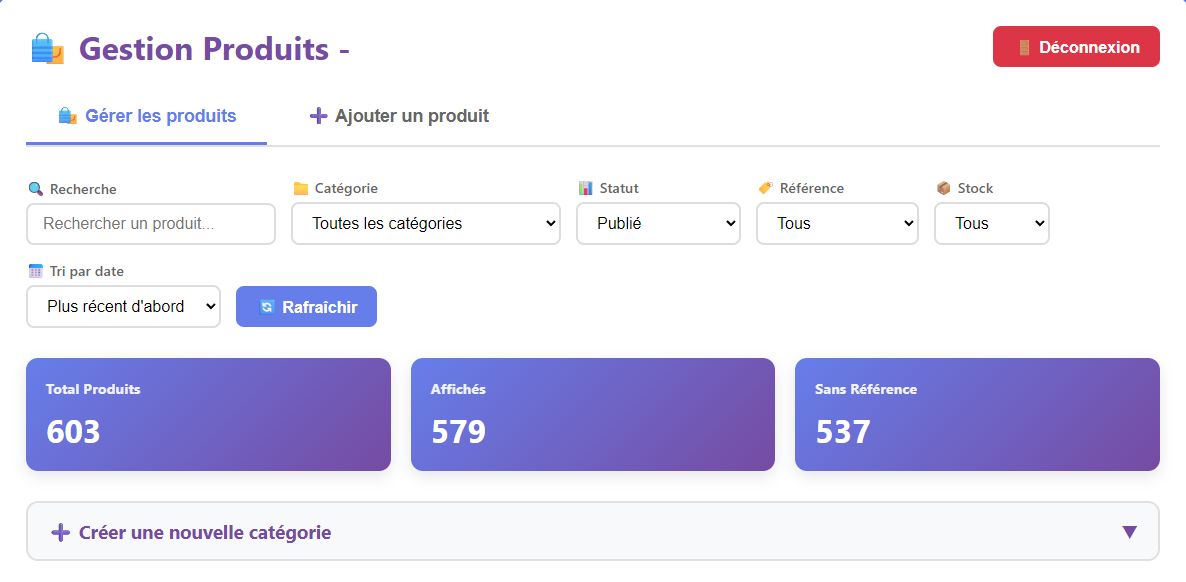The height and width of the screenshot is (582, 1186).
Task: Change the Statut filter from Publié
Action: click(x=658, y=223)
